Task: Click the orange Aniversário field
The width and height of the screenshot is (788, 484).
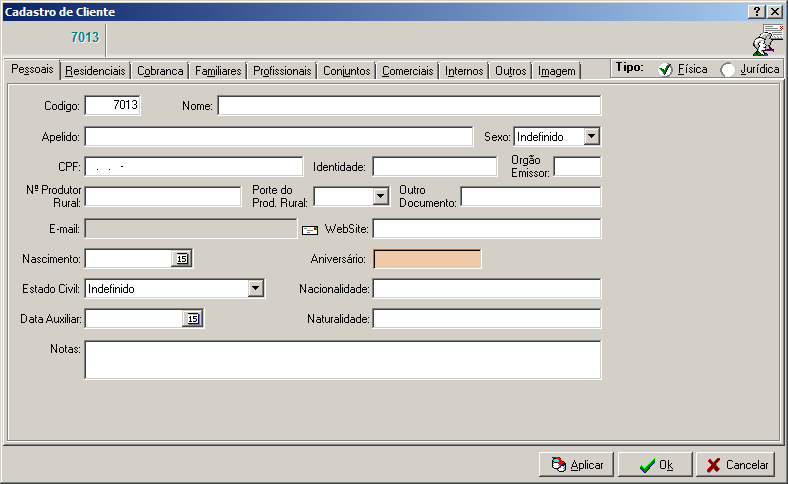Action: [427, 259]
